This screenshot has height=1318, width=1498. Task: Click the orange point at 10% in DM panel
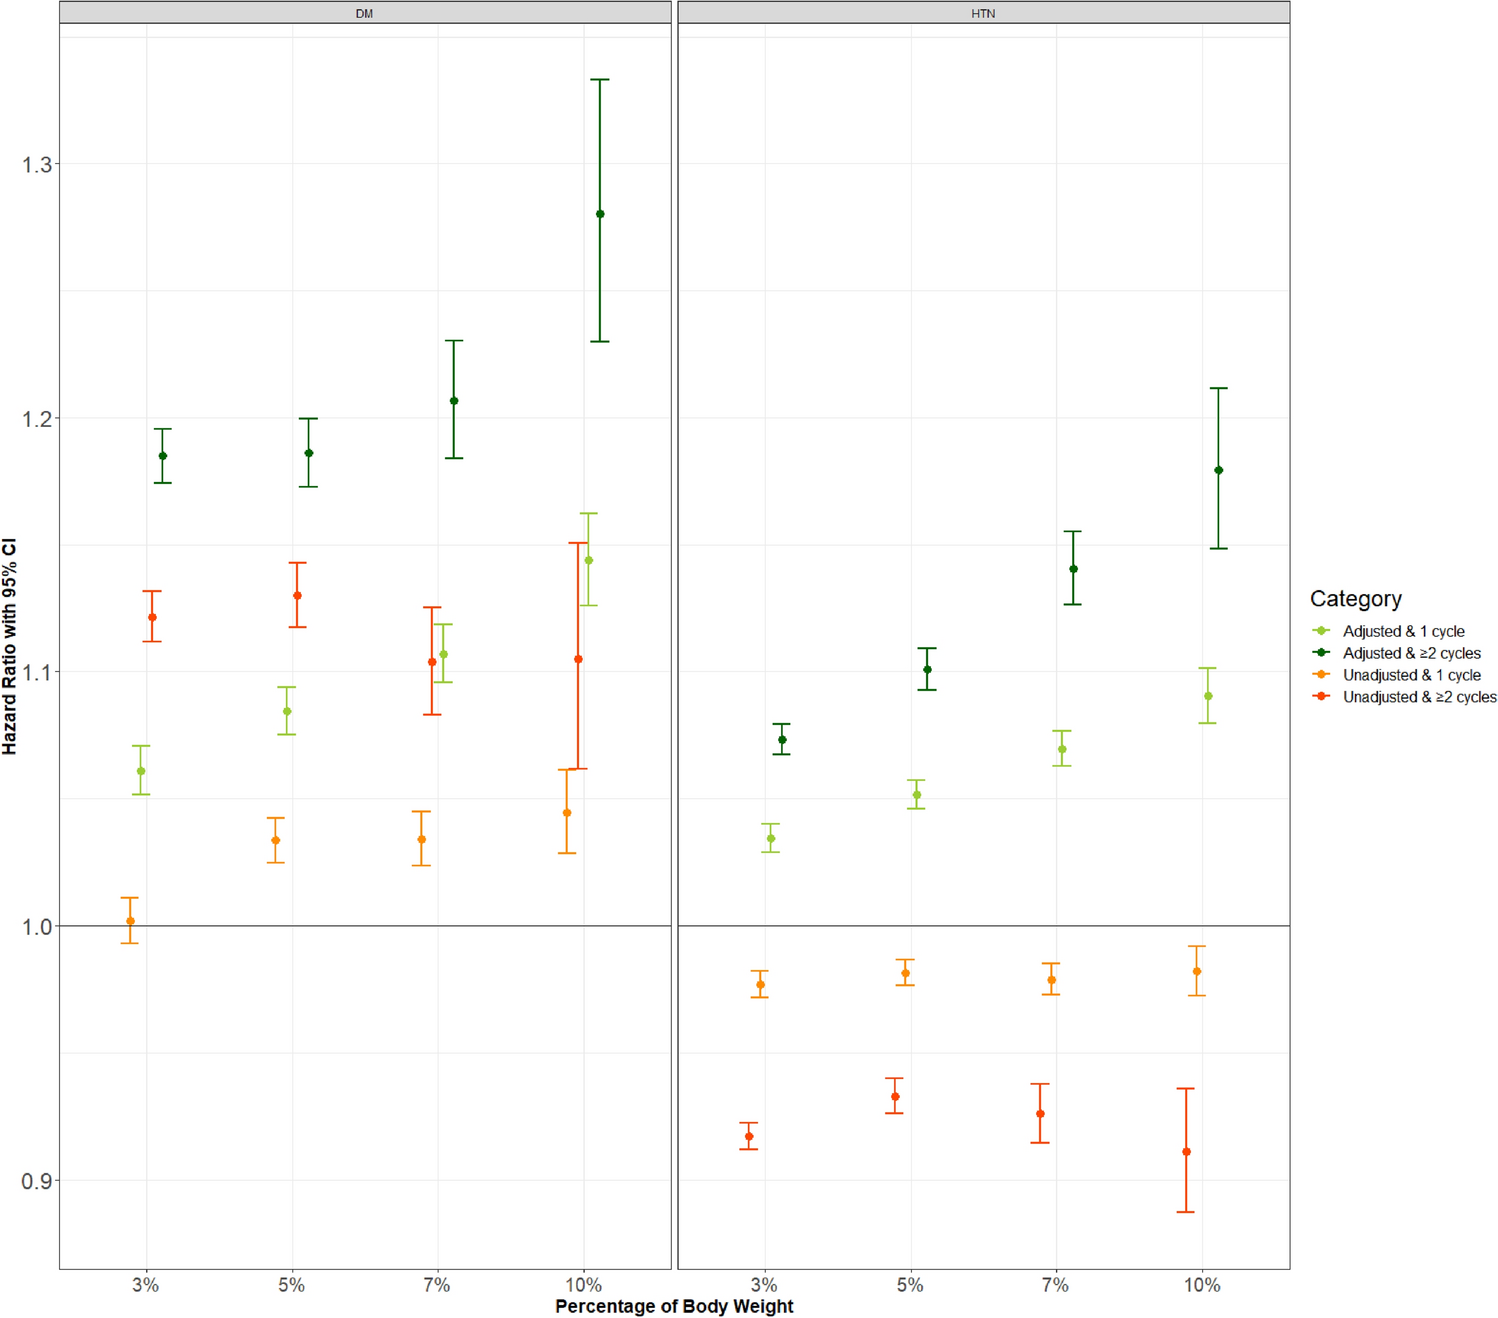567,813
